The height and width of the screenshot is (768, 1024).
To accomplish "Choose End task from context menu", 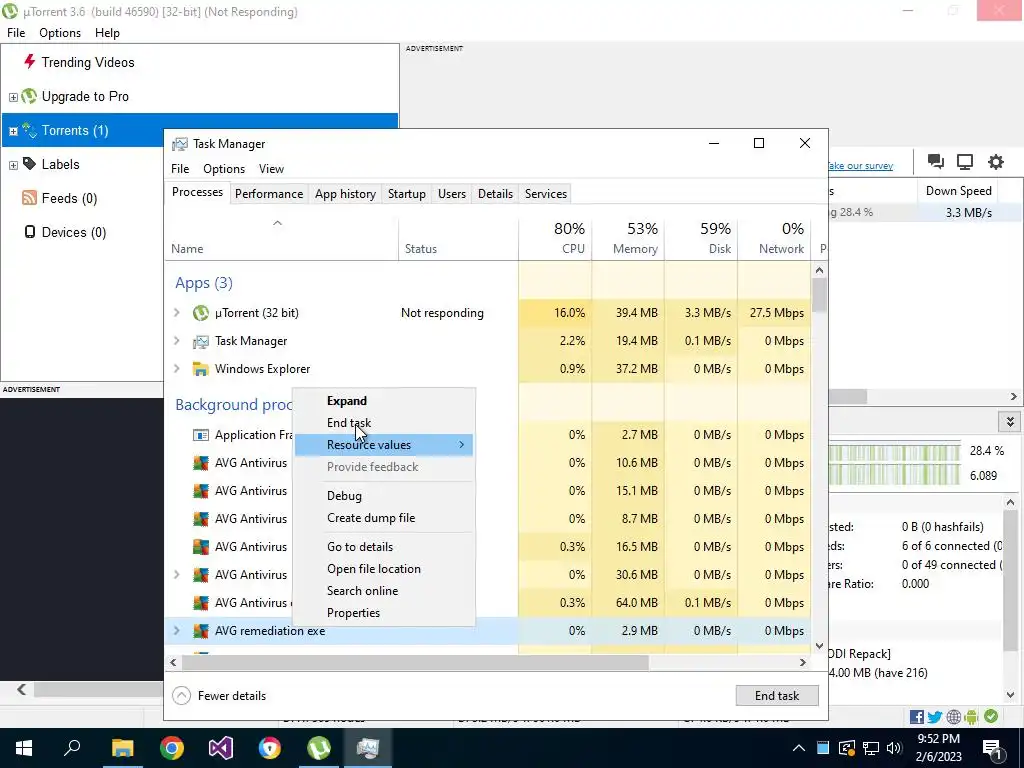I will (x=384, y=423).
